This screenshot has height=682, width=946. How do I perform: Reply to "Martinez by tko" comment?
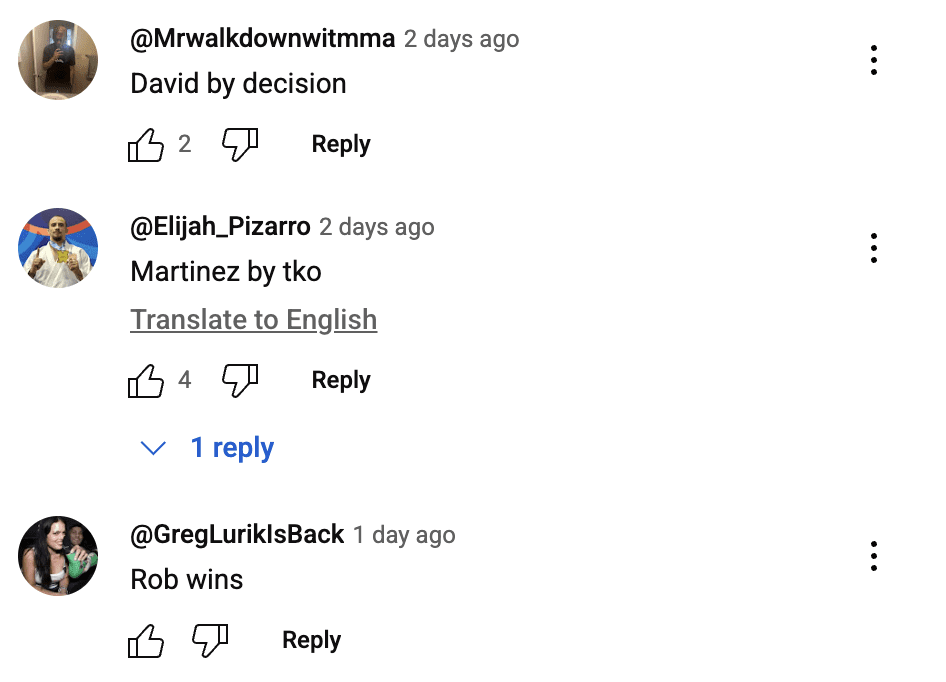pos(341,380)
